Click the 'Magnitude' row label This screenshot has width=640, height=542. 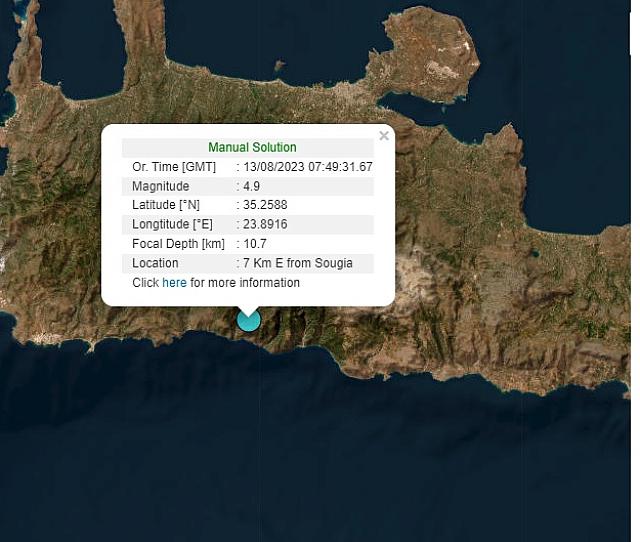(160, 186)
